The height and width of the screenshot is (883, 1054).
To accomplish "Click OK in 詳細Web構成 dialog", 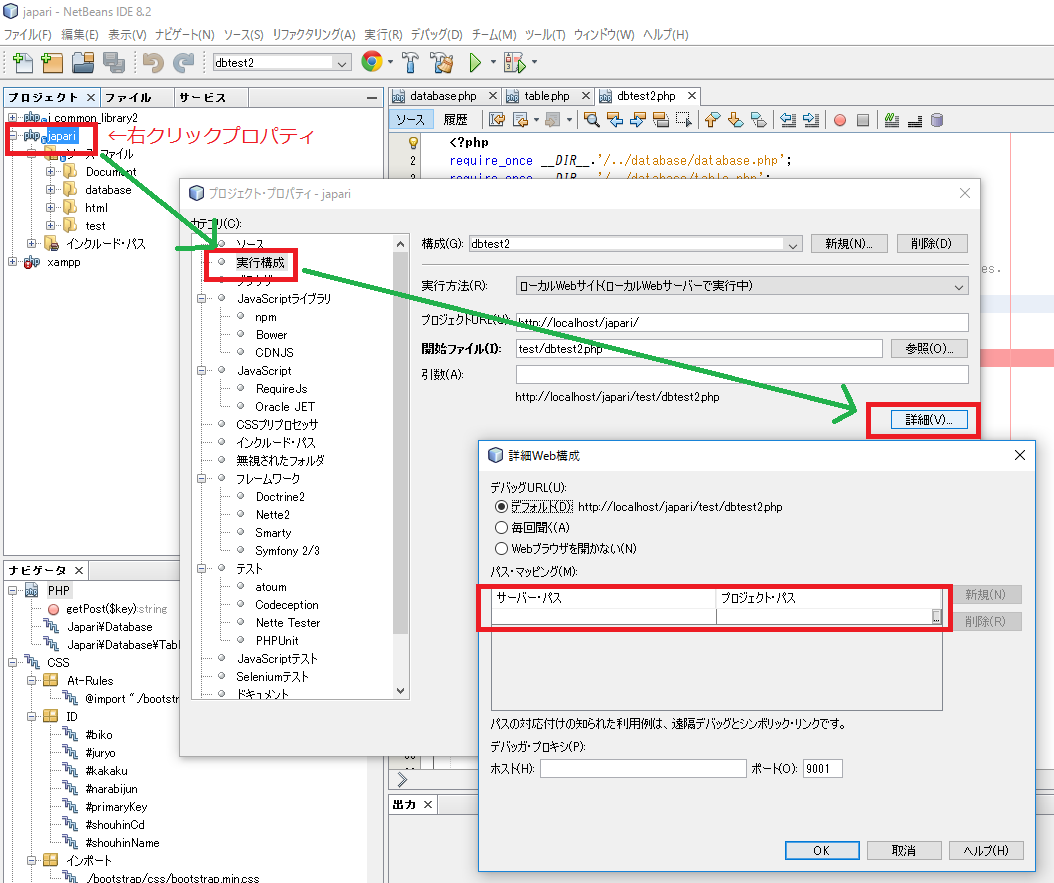I will point(822,850).
